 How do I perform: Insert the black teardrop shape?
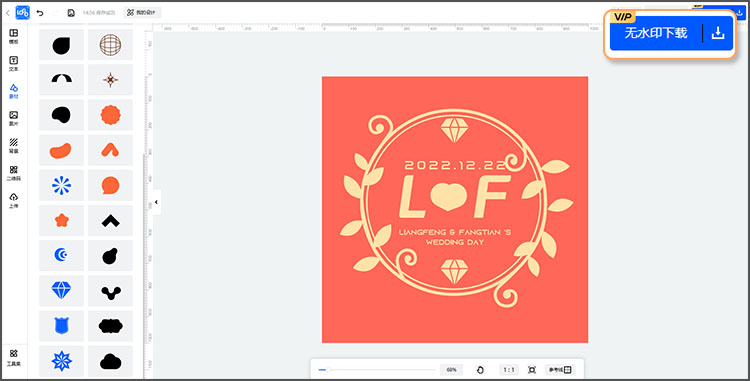[61, 45]
